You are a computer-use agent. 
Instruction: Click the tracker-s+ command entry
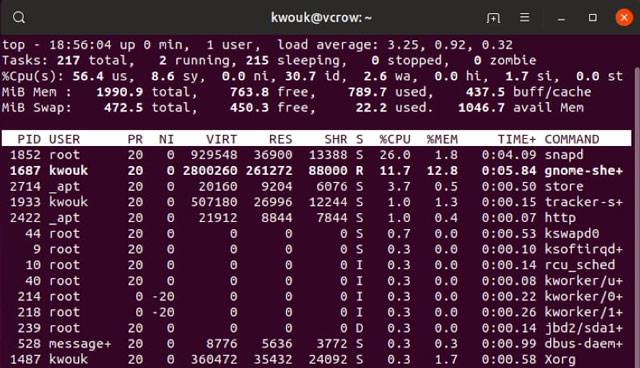click(x=584, y=202)
